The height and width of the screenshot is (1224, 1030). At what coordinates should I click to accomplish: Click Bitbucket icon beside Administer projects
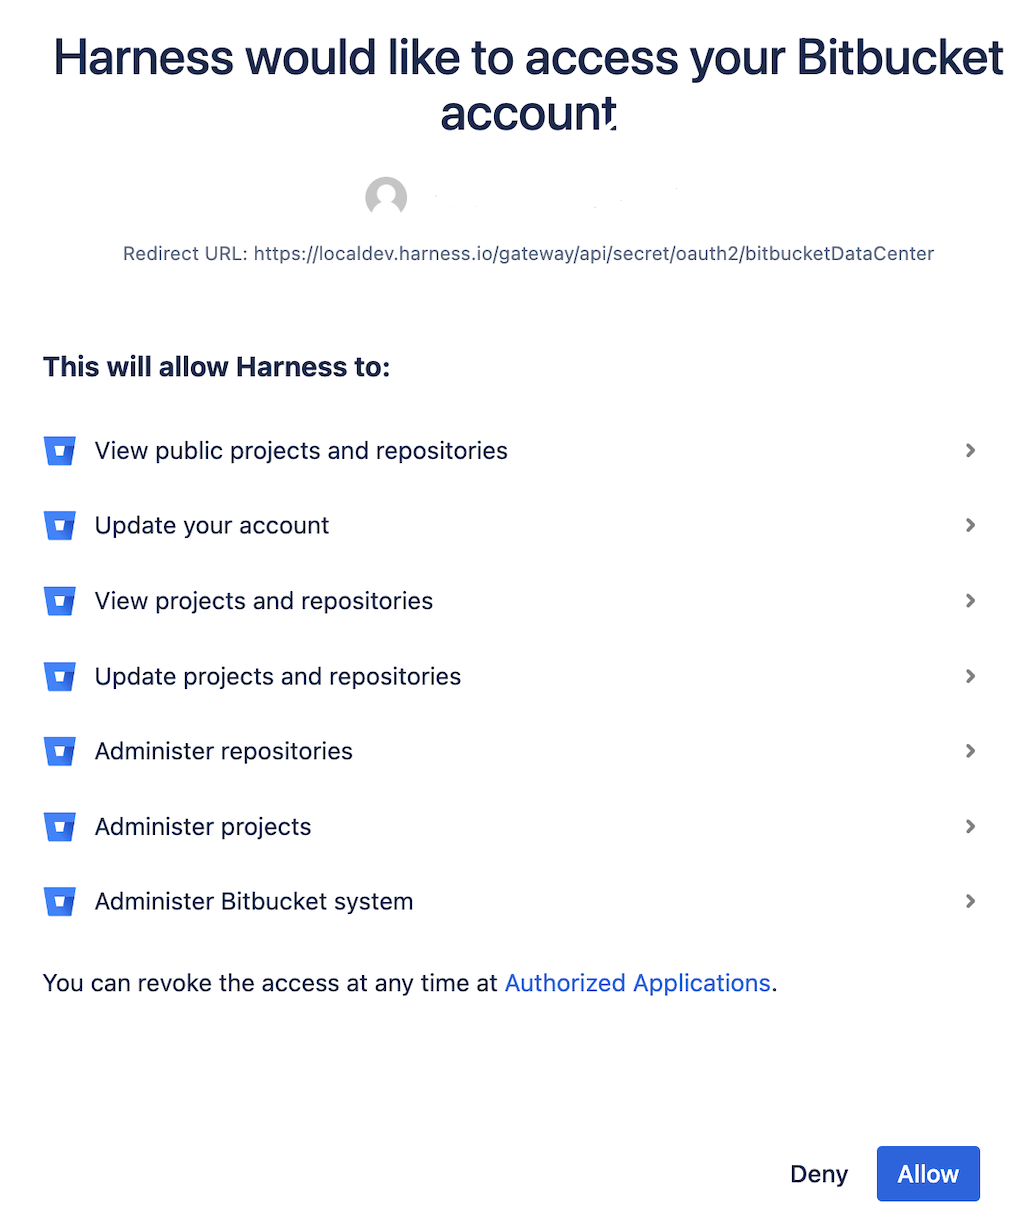pyautogui.click(x=60, y=827)
